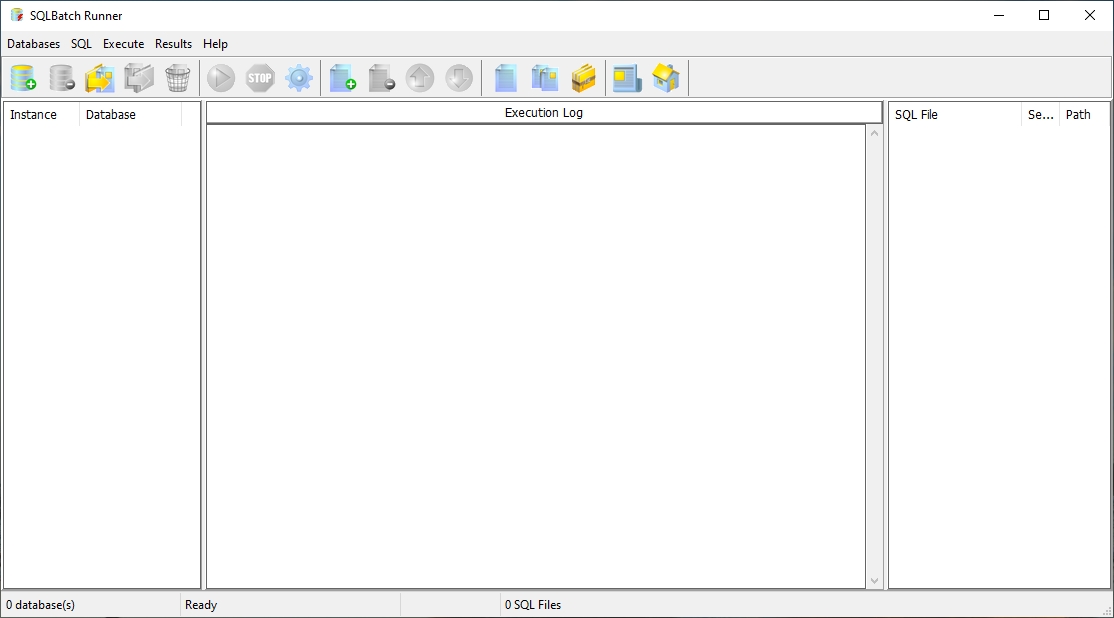Viewport: 1114px width, 618px height.
Task: Stop the running execution
Action: pyautogui.click(x=259, y=78)
